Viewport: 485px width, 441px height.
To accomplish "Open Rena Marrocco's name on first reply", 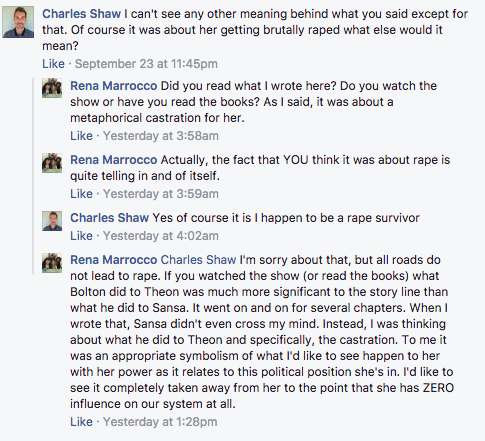I will pyautogui.click(x=114, y=86).
